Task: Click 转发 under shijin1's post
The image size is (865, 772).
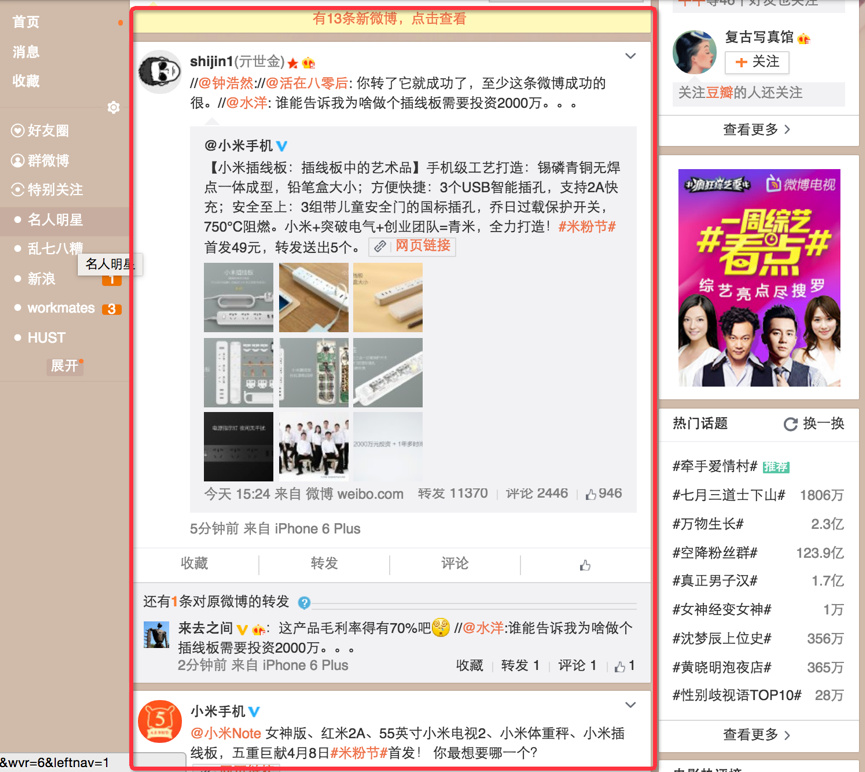Action: point(324,563)
